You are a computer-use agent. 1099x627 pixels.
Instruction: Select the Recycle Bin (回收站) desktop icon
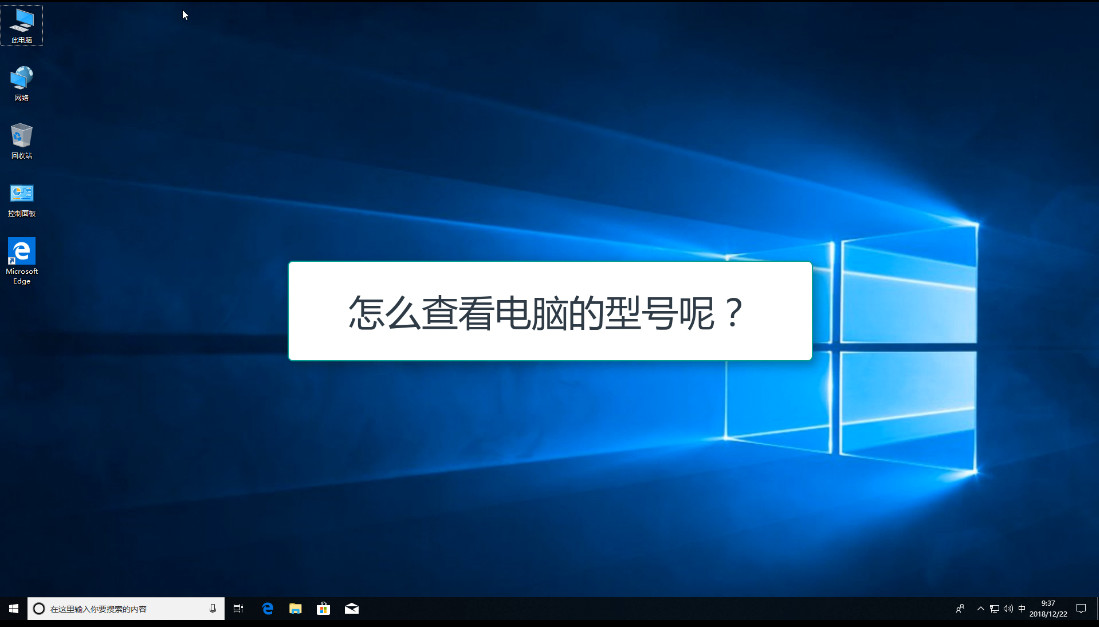click(21, 138)
